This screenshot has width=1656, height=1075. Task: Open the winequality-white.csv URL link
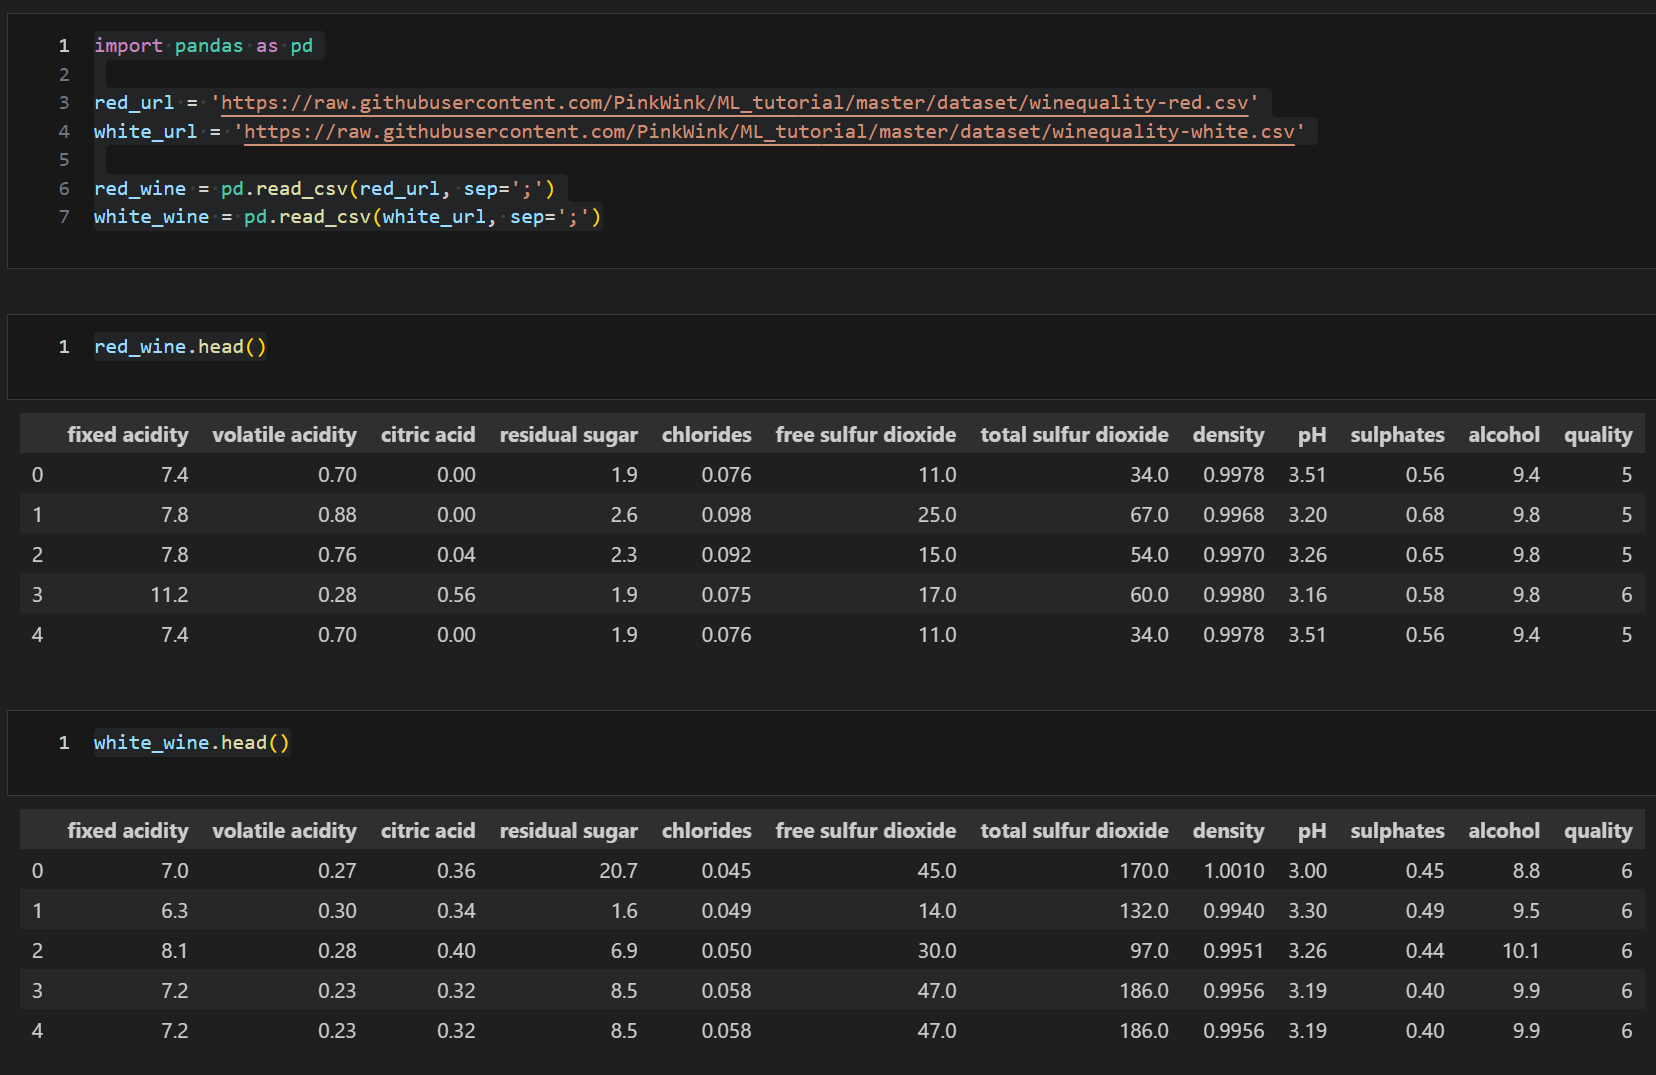[768, 132]
